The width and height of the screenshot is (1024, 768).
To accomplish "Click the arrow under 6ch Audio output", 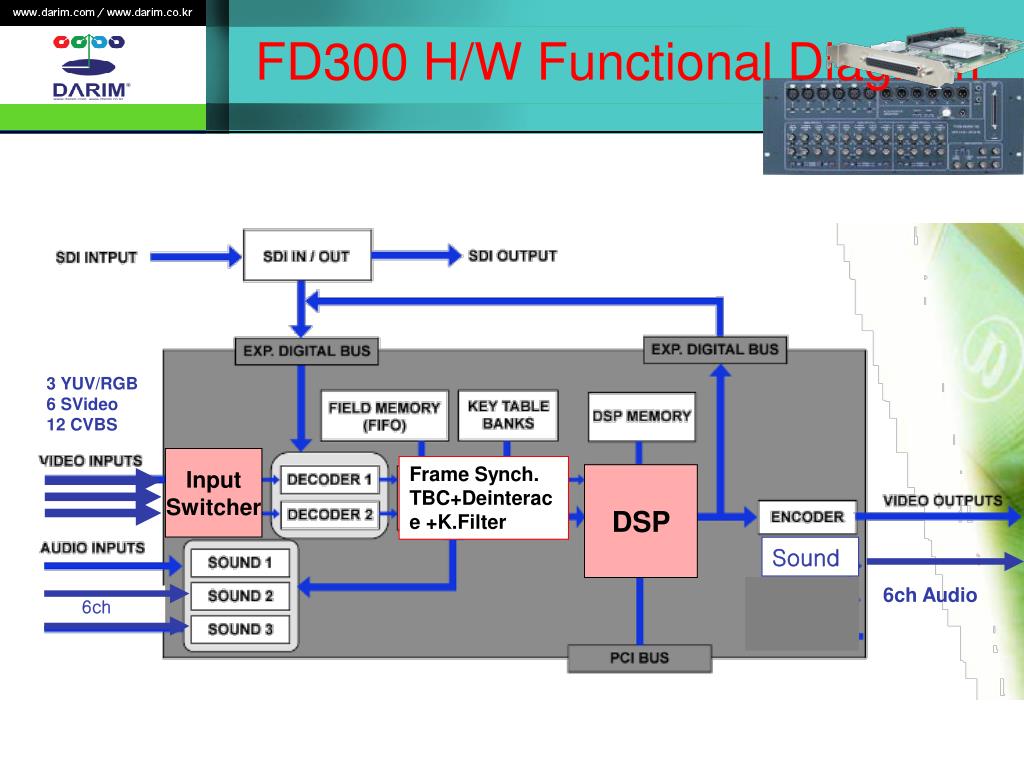I will pos(944,561).
